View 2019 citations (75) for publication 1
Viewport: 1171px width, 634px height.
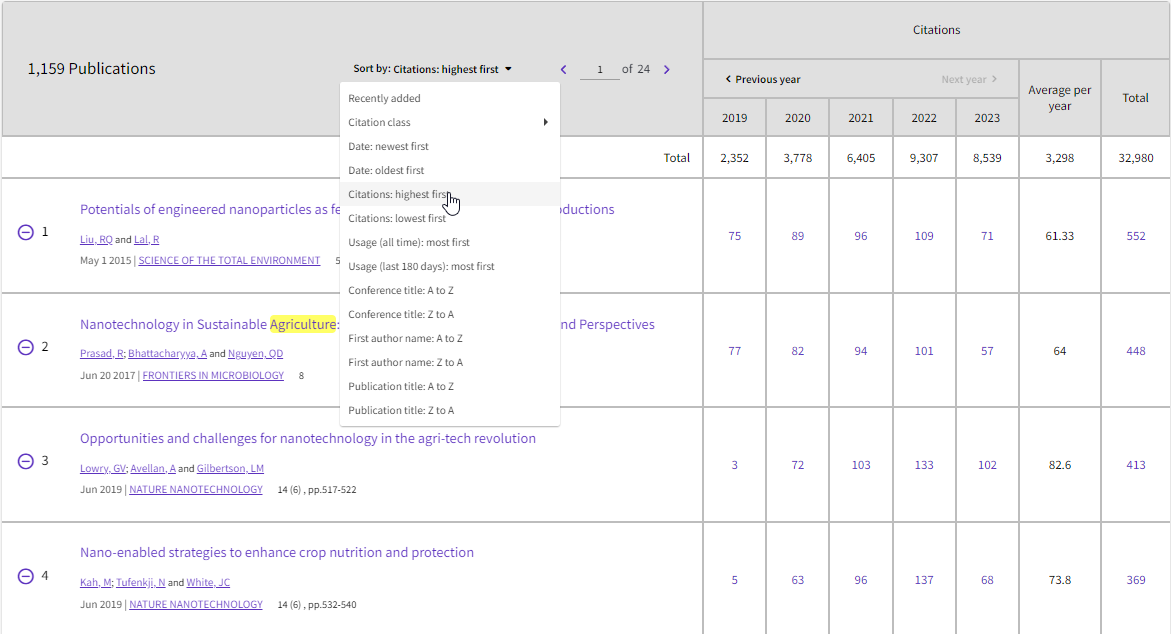[735, 236]
